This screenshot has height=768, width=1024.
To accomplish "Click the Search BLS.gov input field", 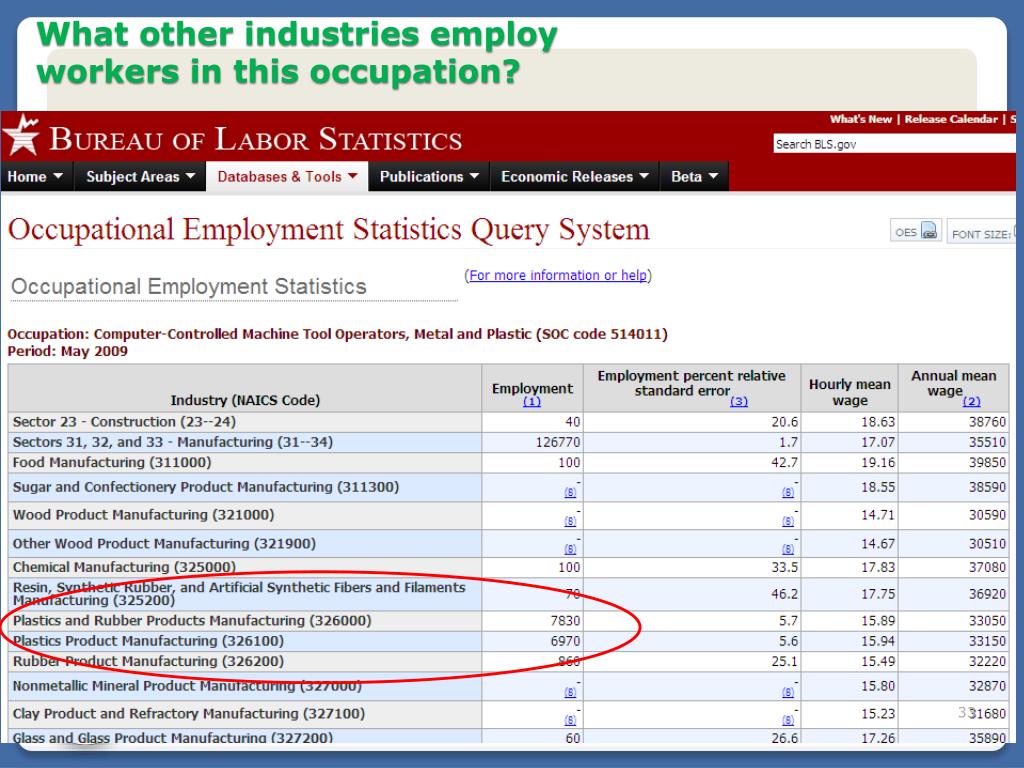I will [894, 144].
